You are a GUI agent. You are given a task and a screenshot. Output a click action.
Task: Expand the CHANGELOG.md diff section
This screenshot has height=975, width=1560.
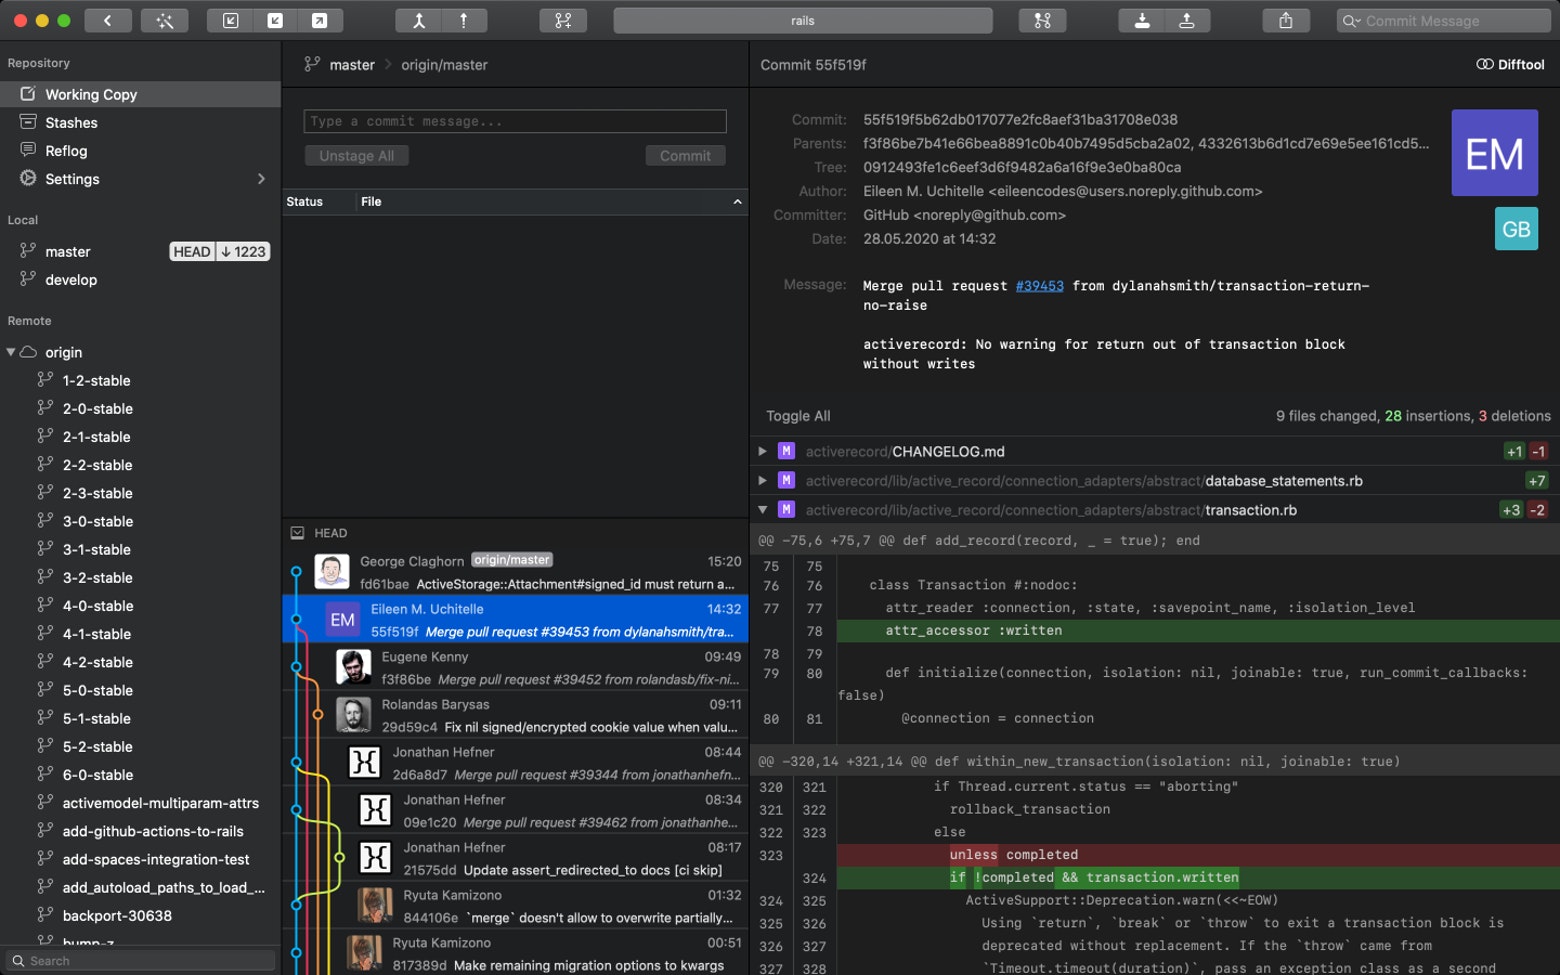coord(762,451)
